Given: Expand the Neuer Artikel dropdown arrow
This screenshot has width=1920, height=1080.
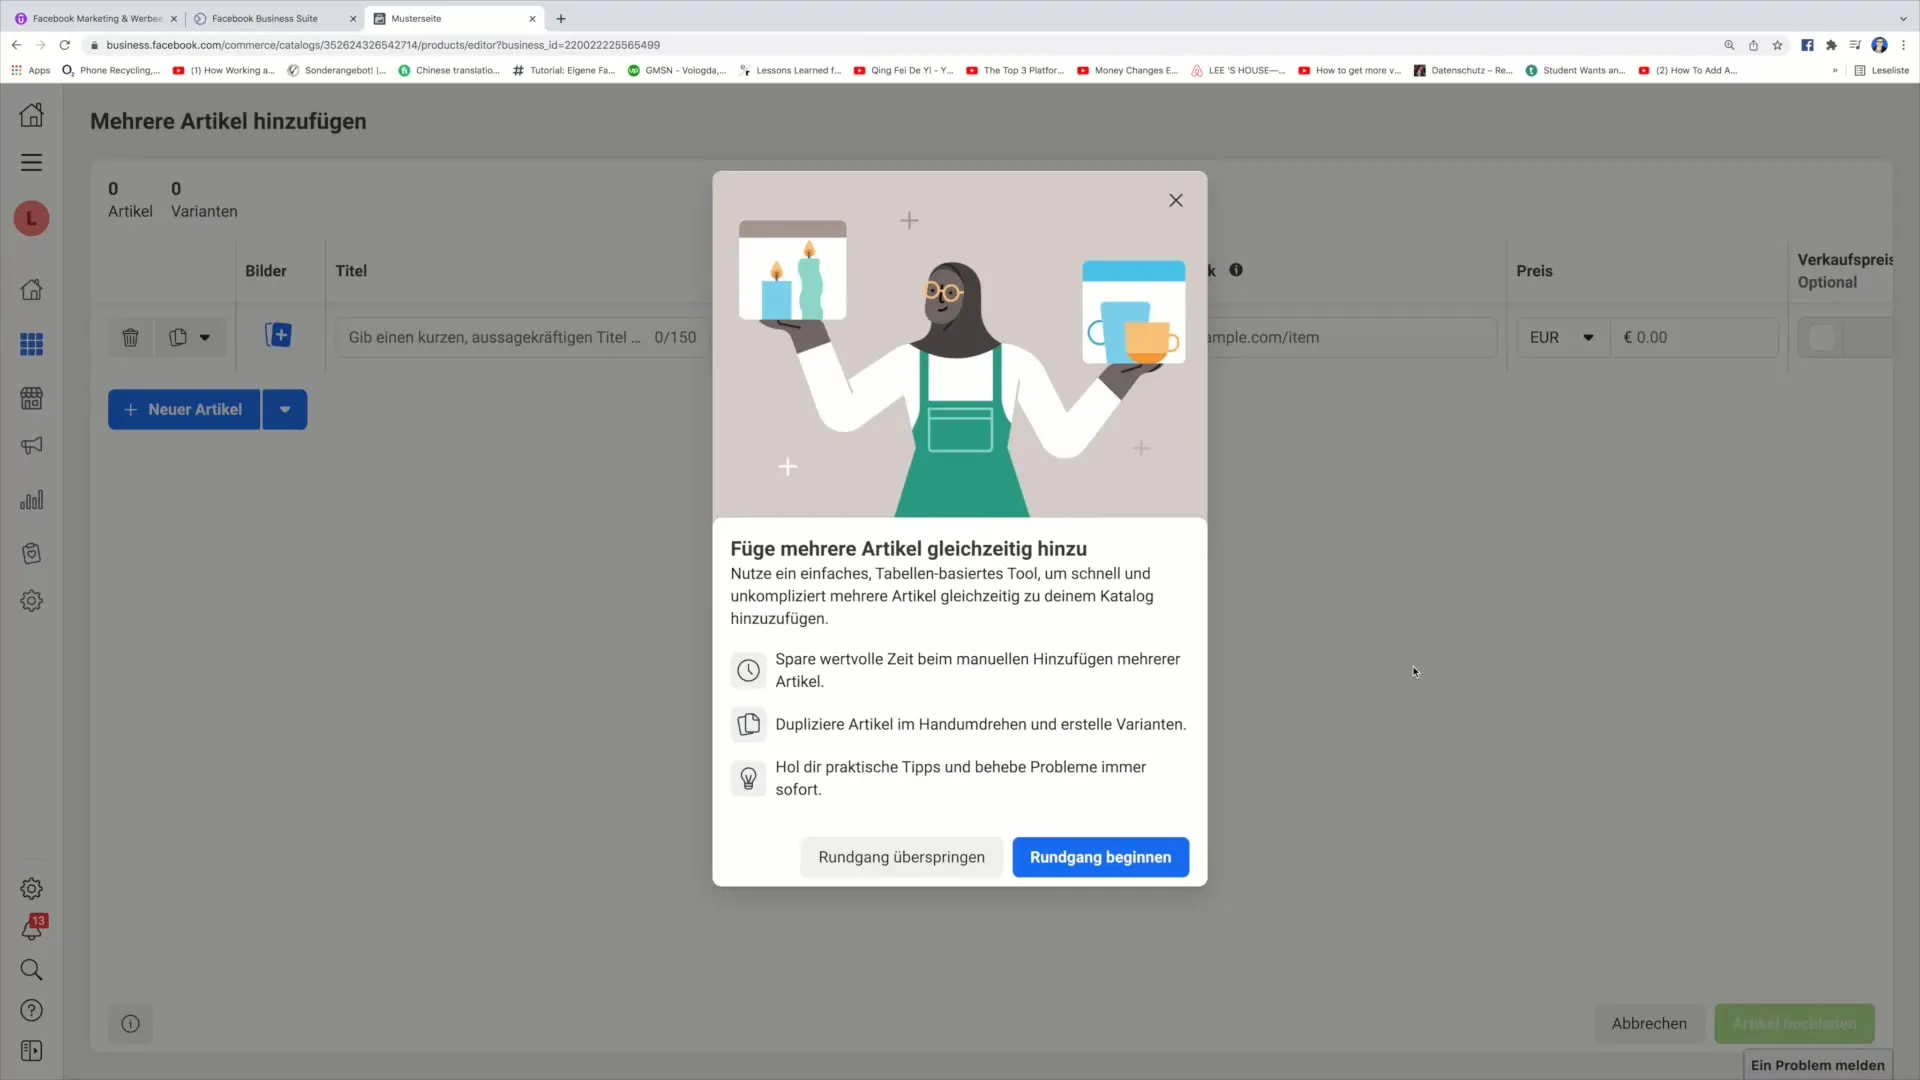Looking at the screenshot, I should coord(285,409).
